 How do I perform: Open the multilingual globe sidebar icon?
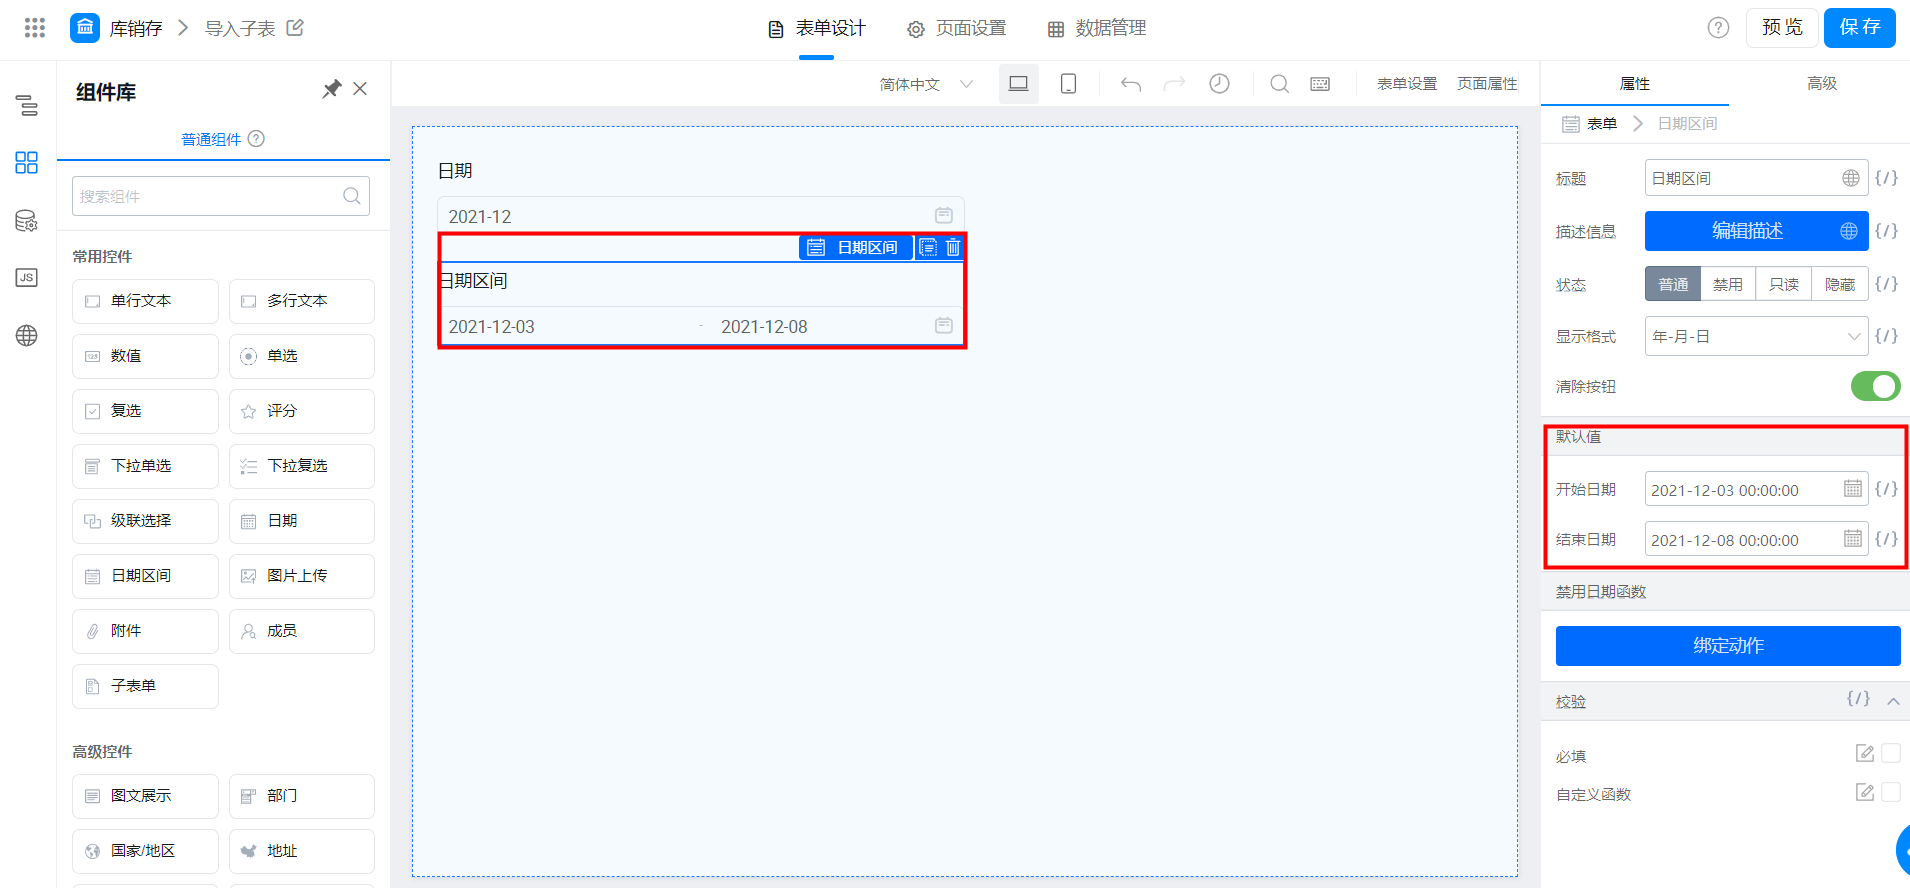27,335
